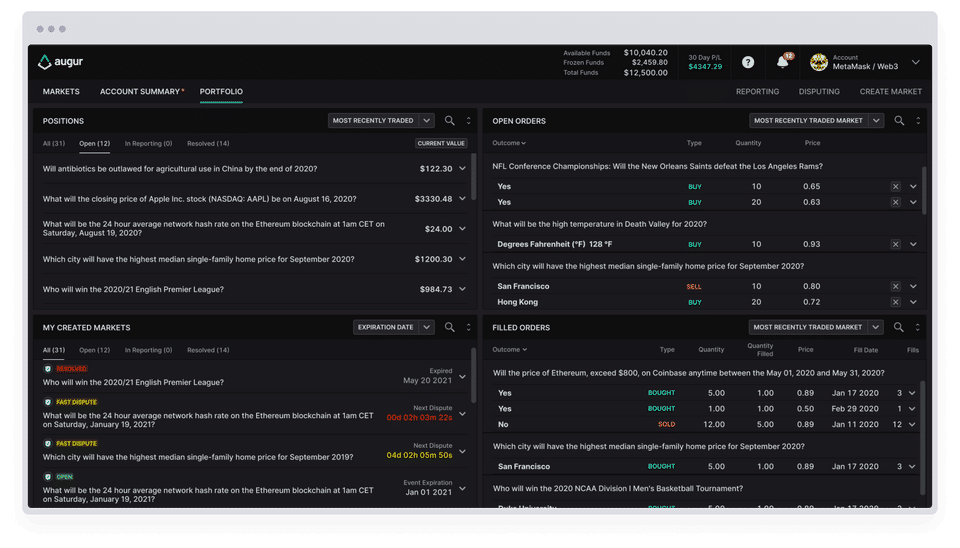Open the help question mark icon

coord(748,62)
